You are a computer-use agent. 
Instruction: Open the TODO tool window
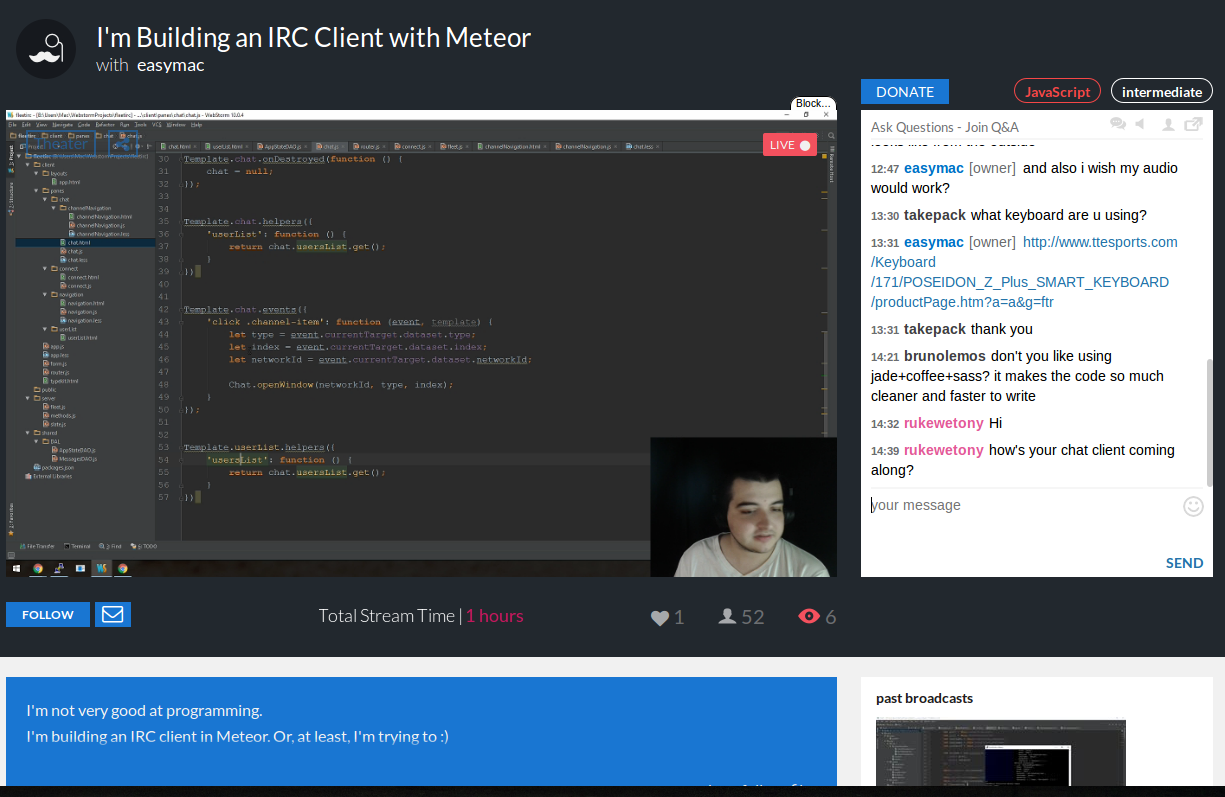[144, 546]
